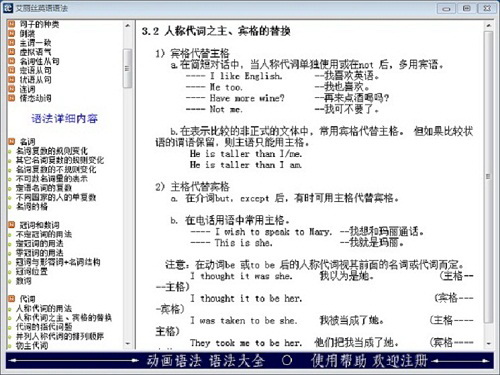Open 数词 lesson

click(x=24, y=281)
